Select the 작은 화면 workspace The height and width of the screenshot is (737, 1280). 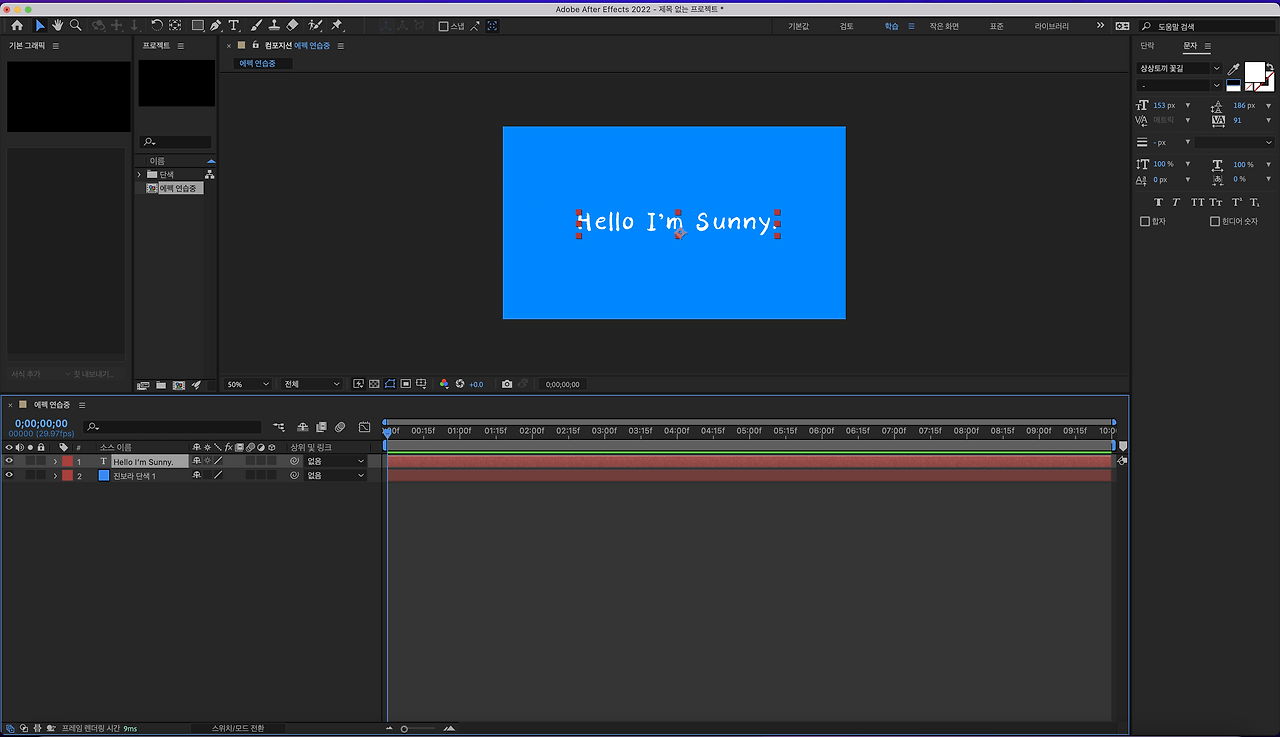tap(944, 26)
